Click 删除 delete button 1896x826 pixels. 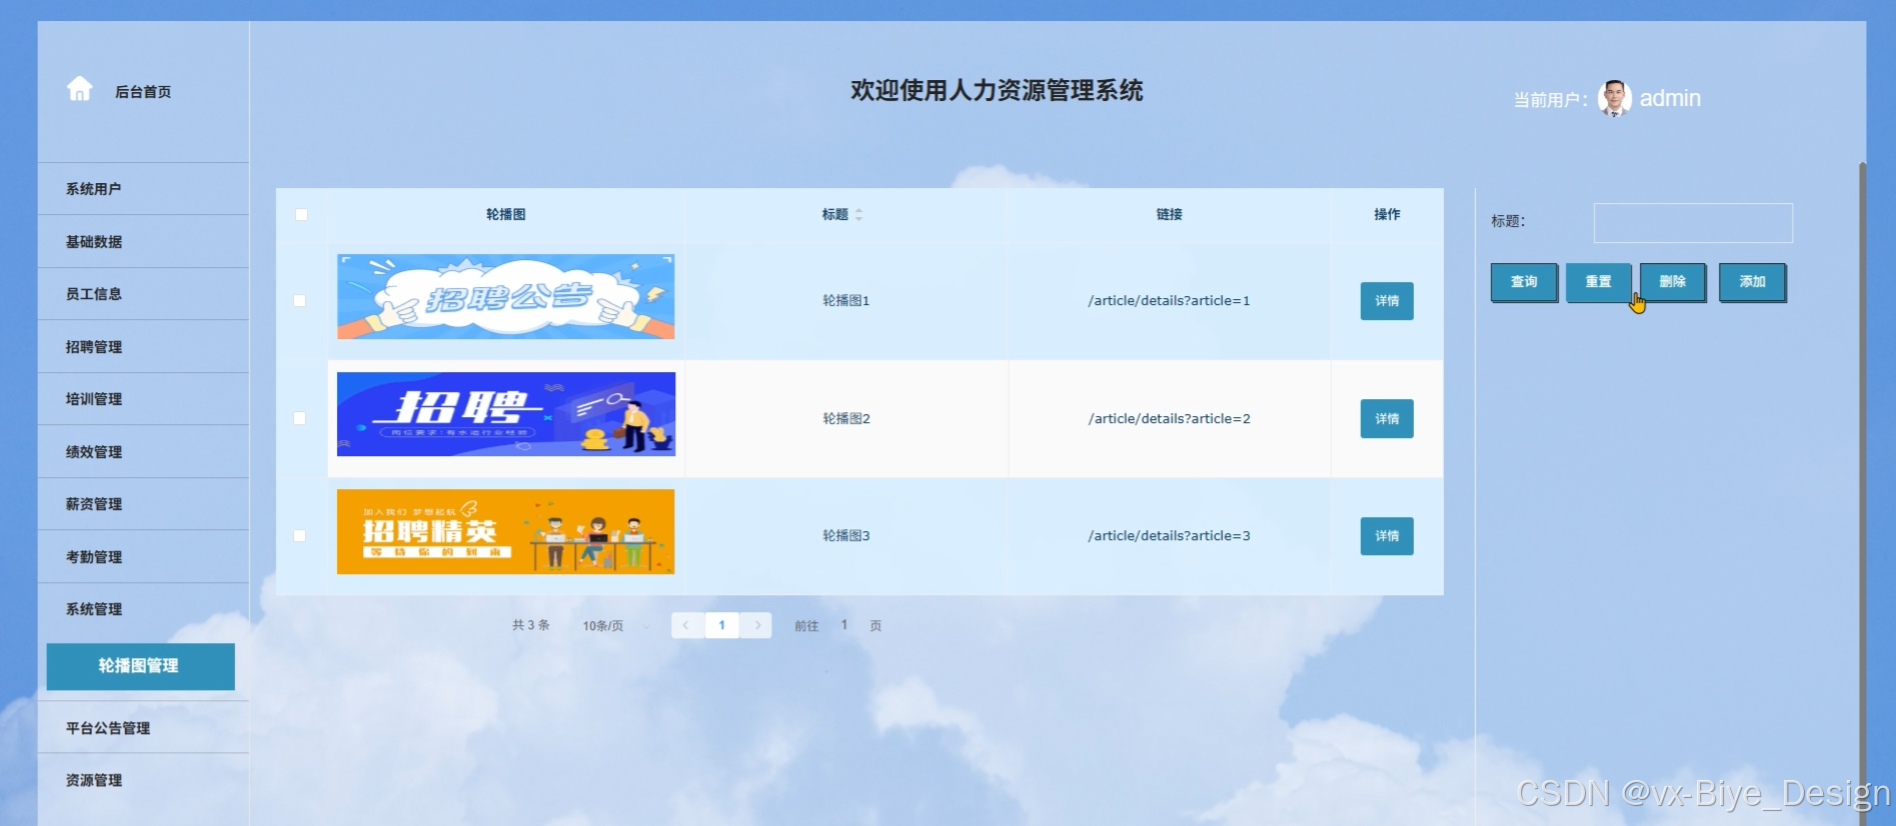coord(1673,282)
